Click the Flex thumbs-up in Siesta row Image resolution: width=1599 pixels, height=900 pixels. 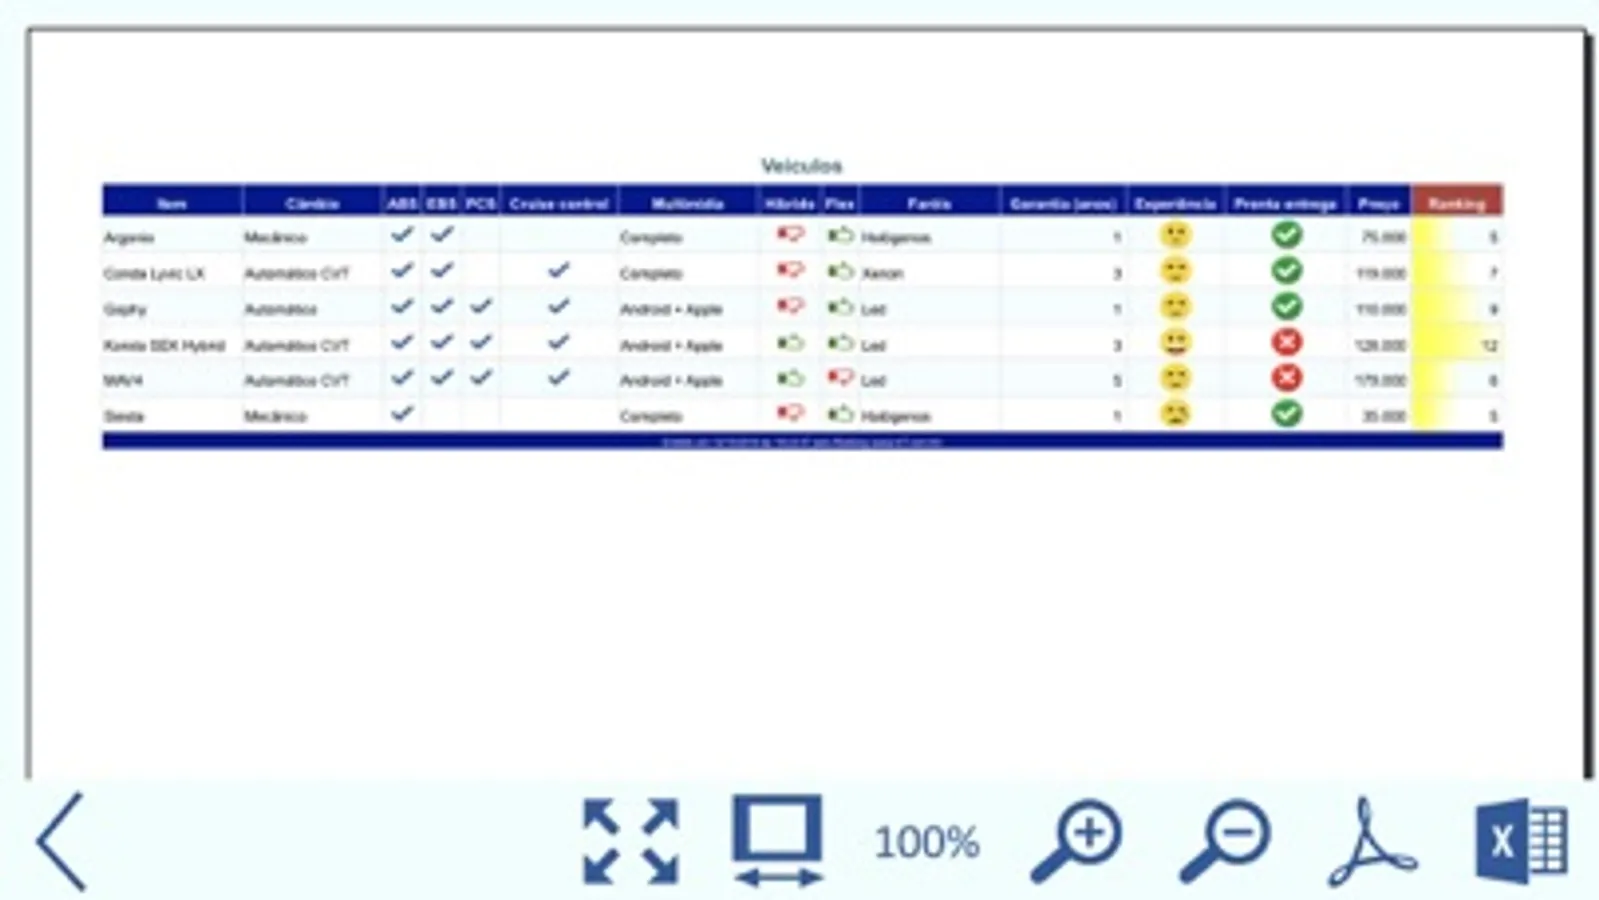pos(840,413)
